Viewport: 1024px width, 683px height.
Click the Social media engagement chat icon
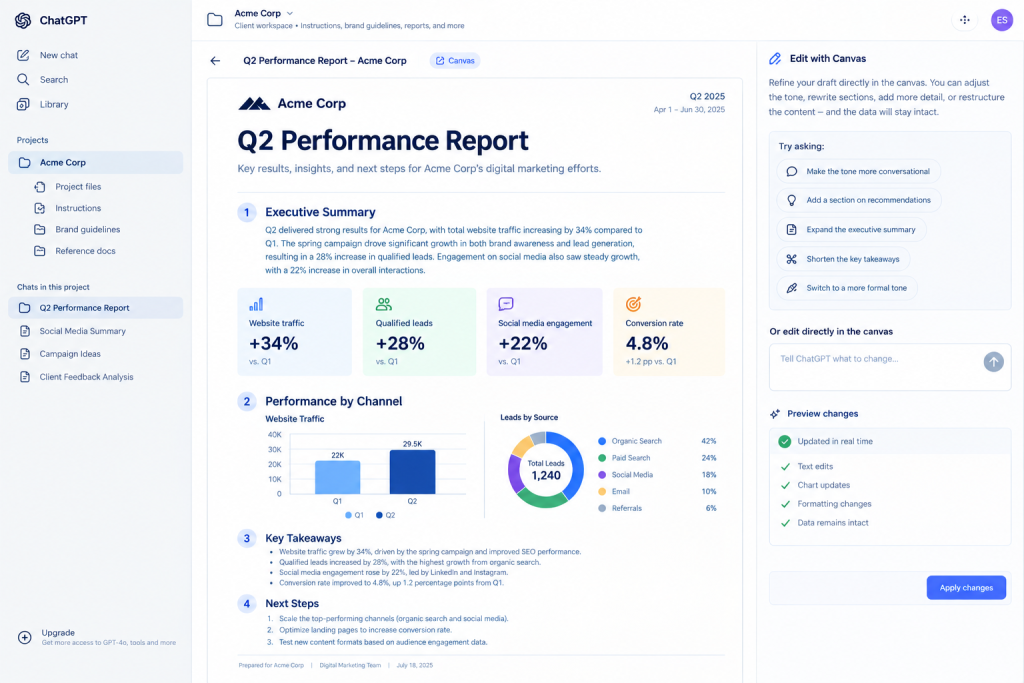[506, 304]
